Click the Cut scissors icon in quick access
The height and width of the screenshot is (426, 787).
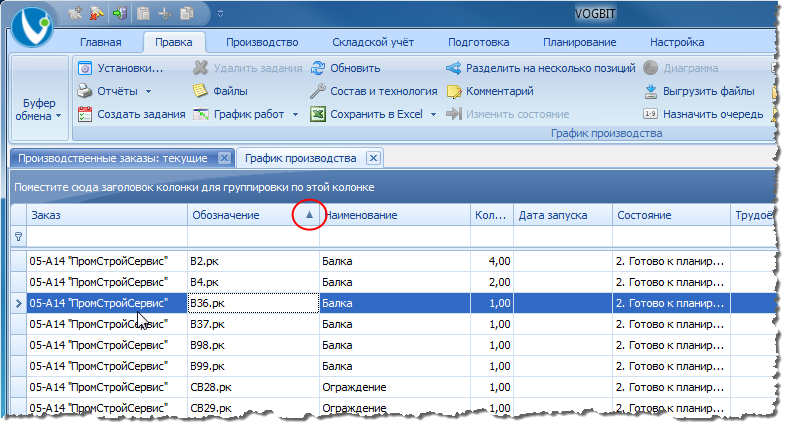[x=165, y=14]
